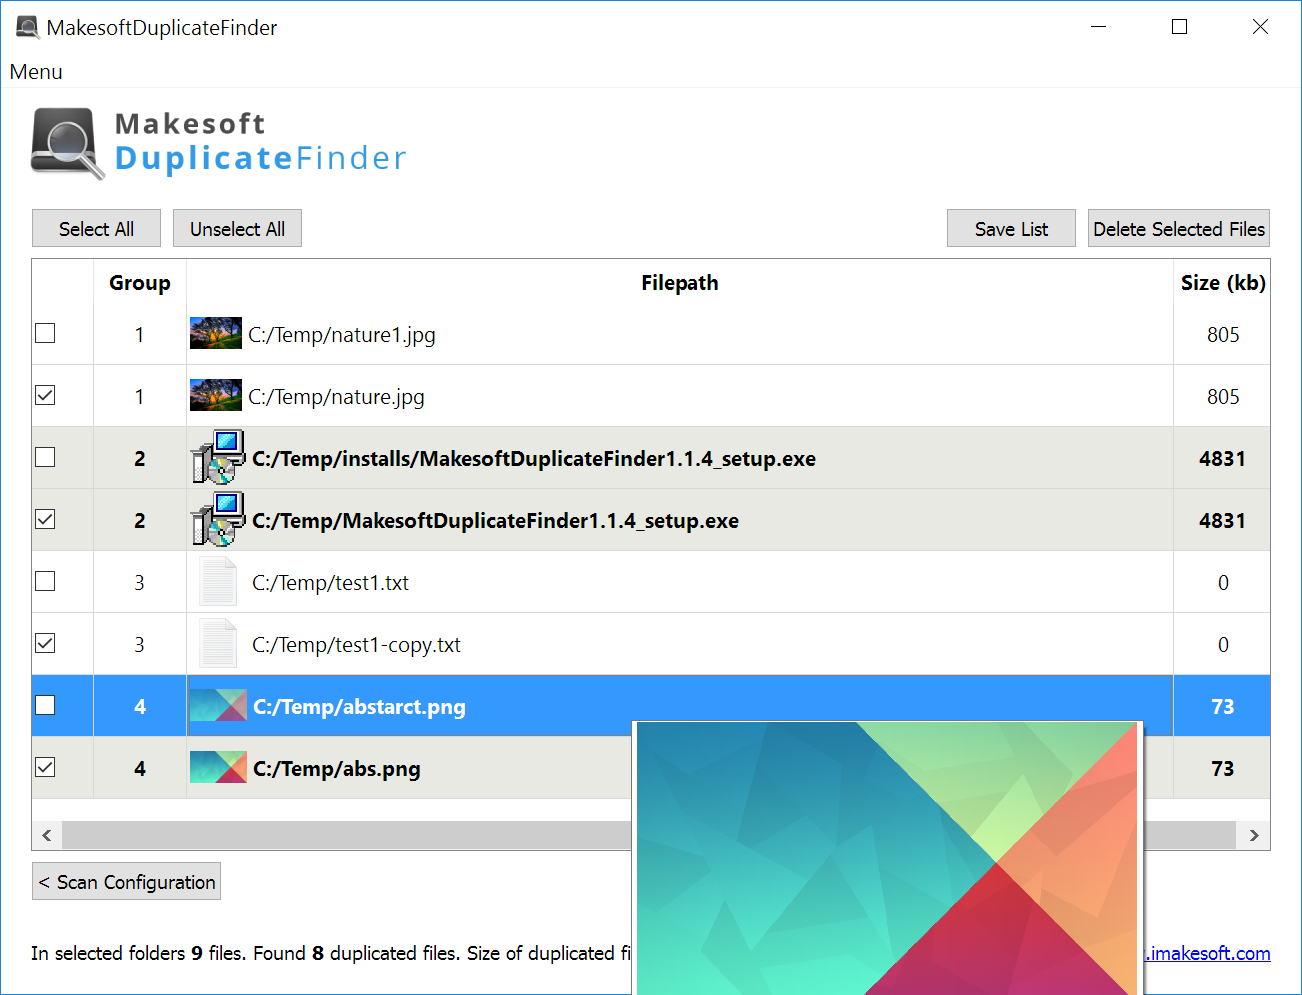Select the C:/Temp/nature.jpg filepath

336,397
